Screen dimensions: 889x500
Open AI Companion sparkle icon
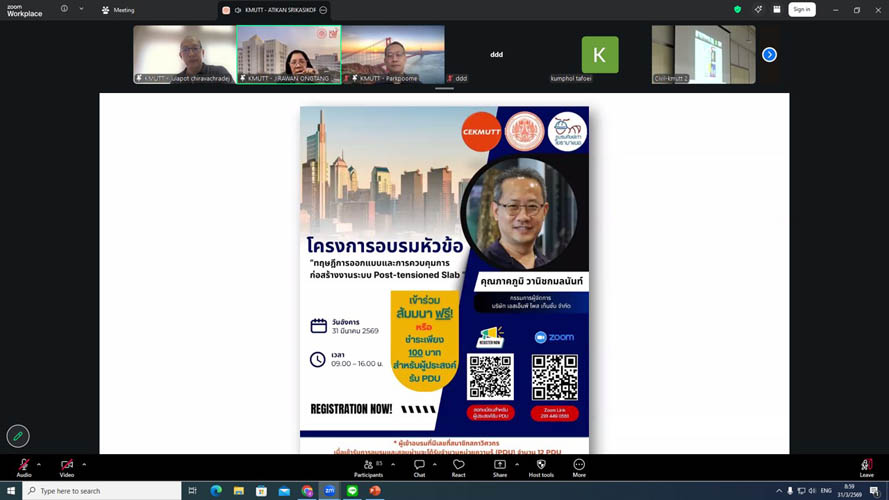click(x=758, y=10)
